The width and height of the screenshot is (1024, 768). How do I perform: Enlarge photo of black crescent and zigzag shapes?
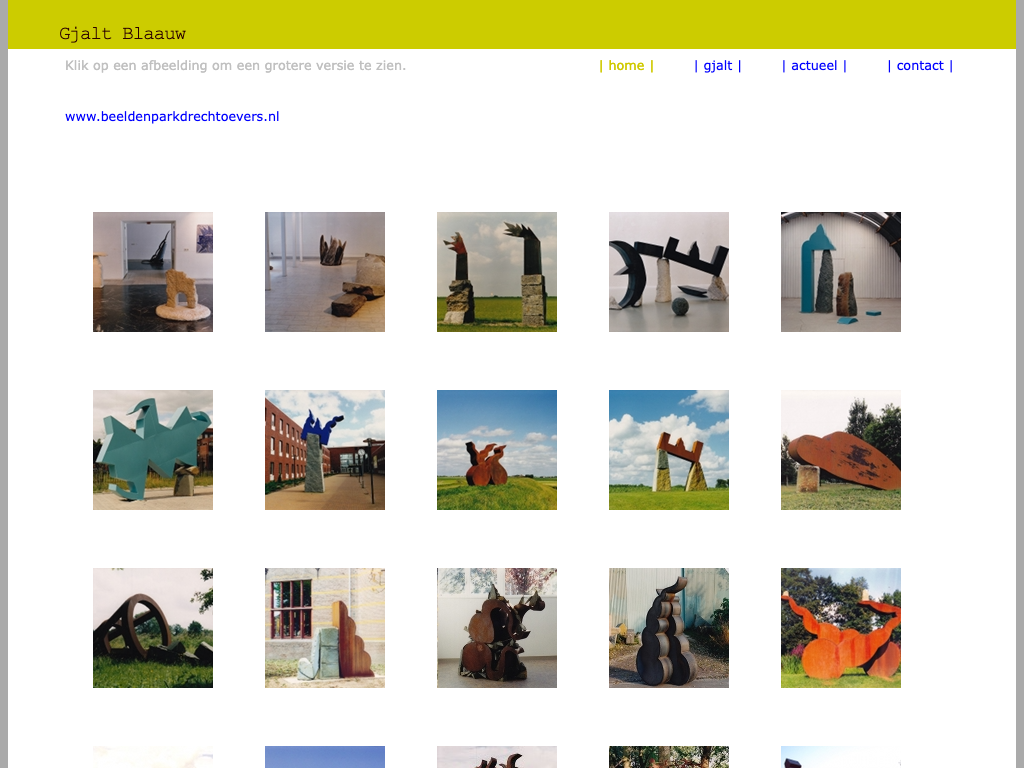(669, 272)
